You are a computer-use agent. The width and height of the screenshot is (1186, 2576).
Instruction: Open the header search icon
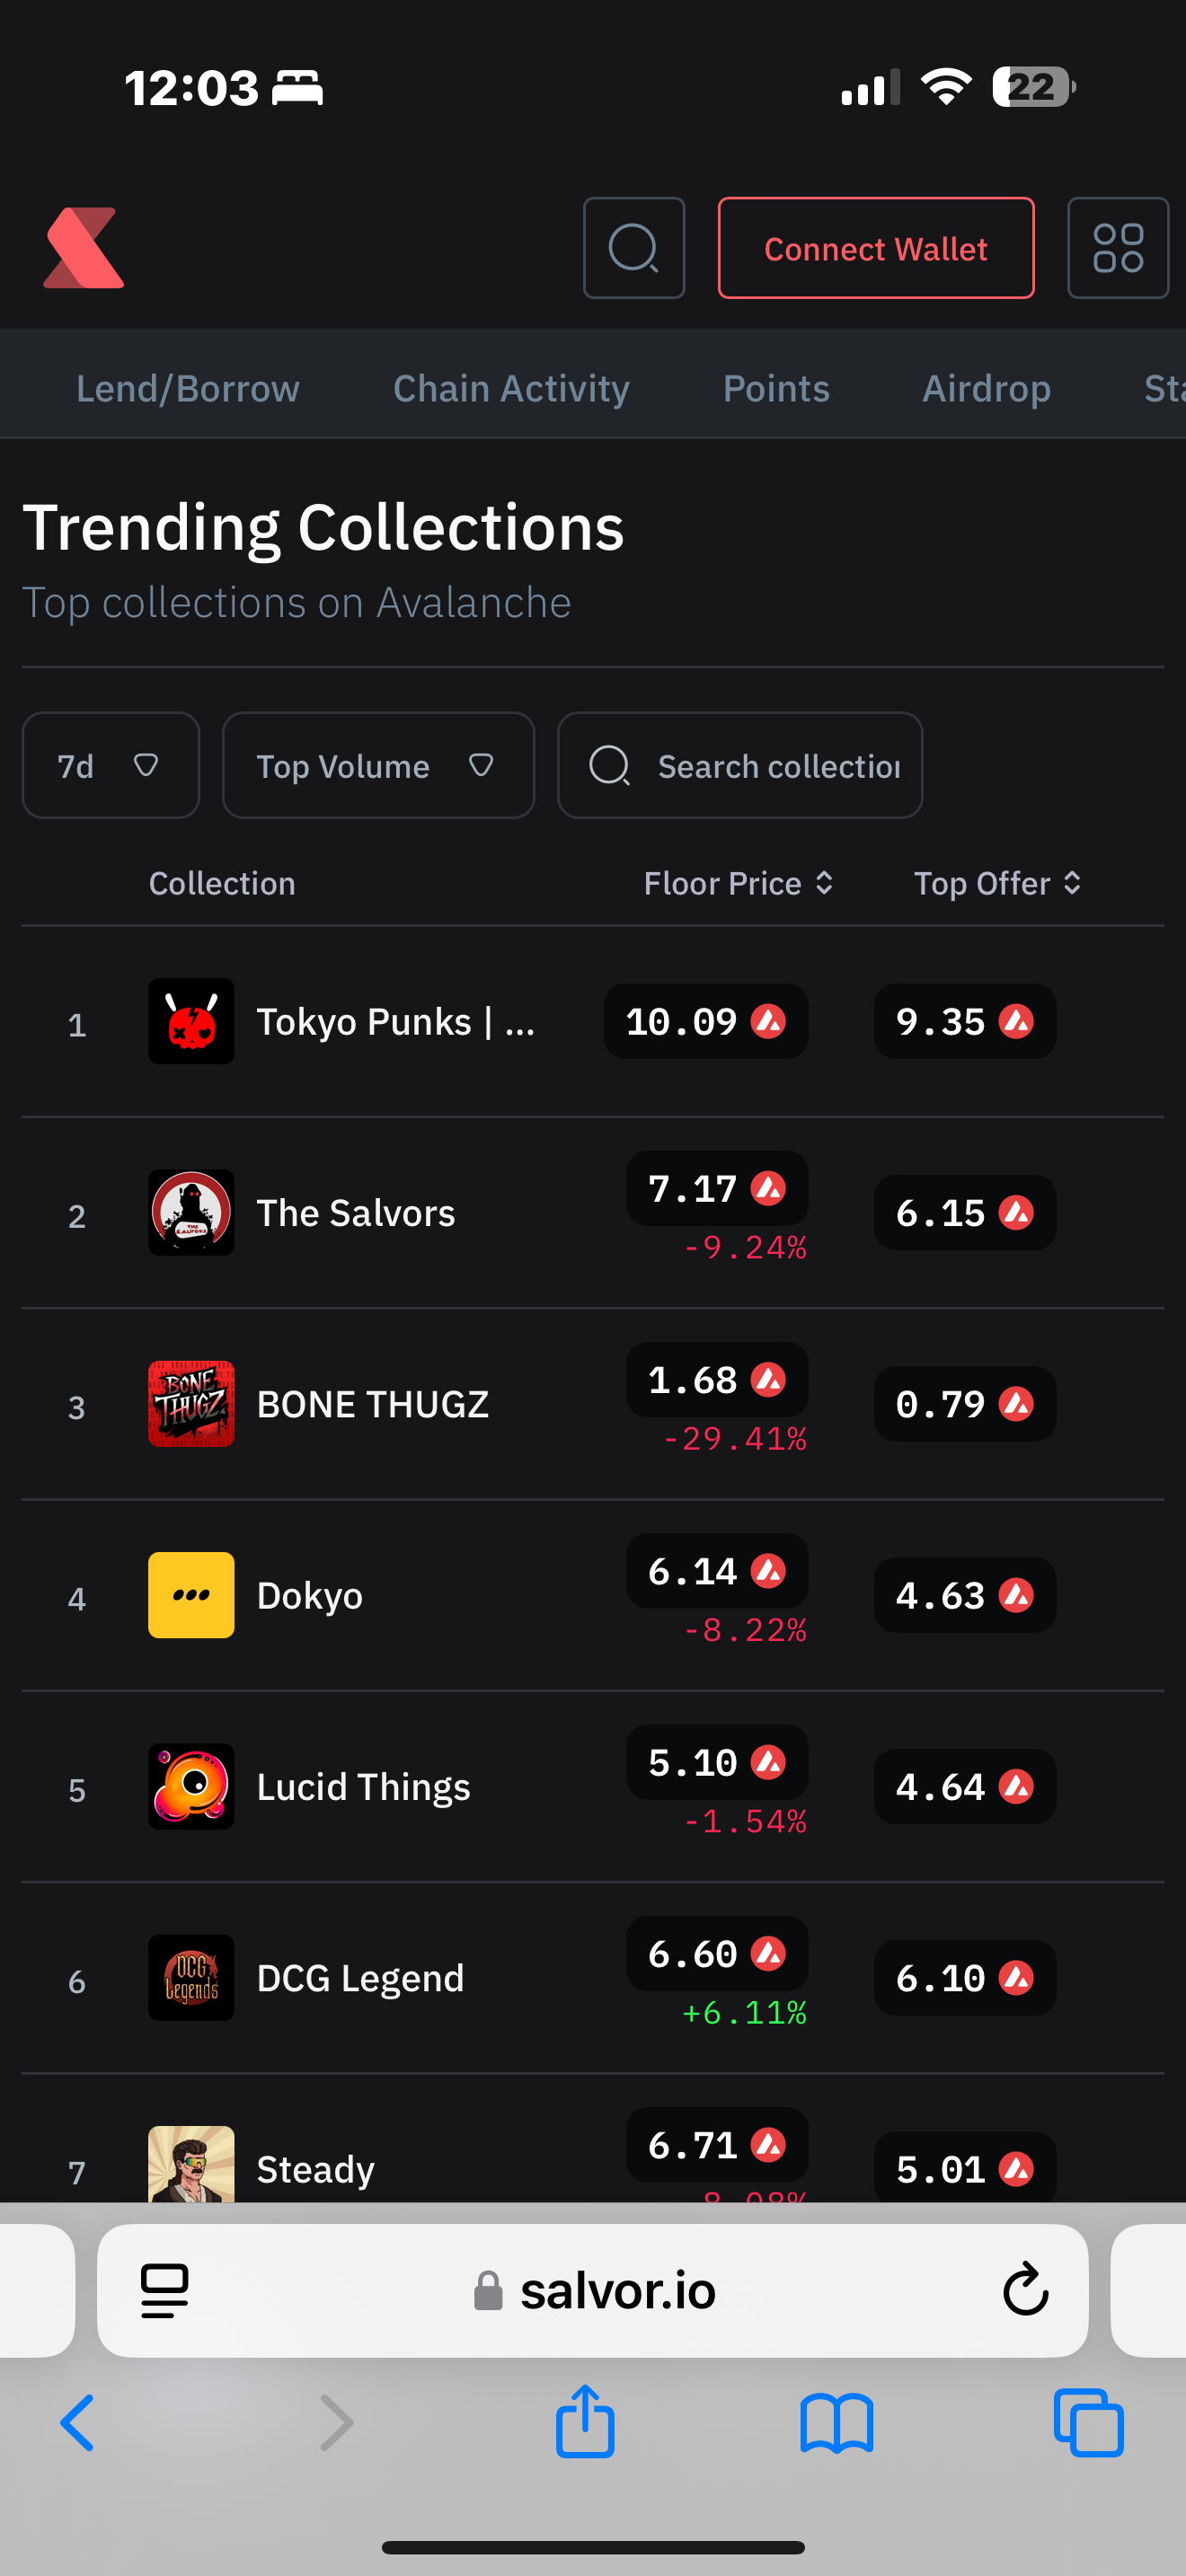(x=634, y=248)
